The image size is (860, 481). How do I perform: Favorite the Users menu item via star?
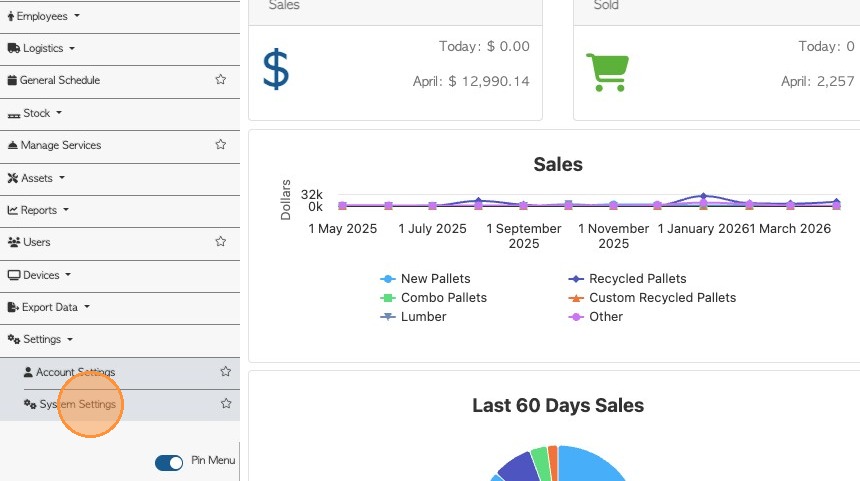(220, 241)
